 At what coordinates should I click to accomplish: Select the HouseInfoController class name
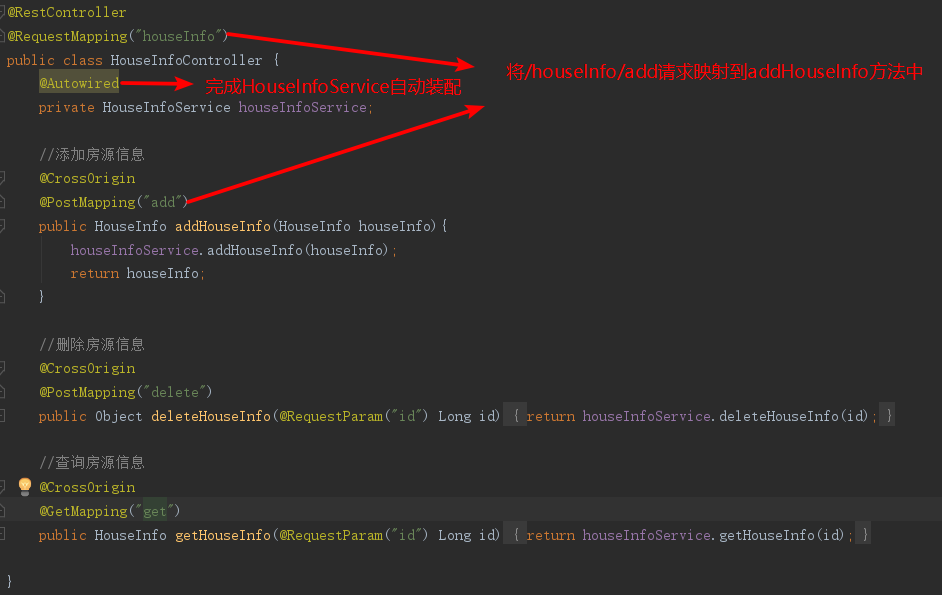186,60
